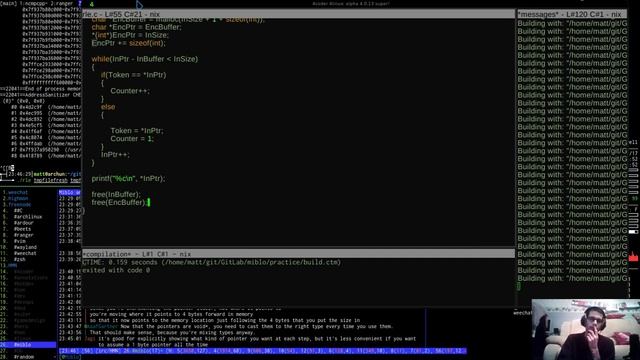Image resolution: width=640 pixels, height=360 pixels.
Task: Click the 'Now that the pointers are void*' message
Action: pos(256,327)
